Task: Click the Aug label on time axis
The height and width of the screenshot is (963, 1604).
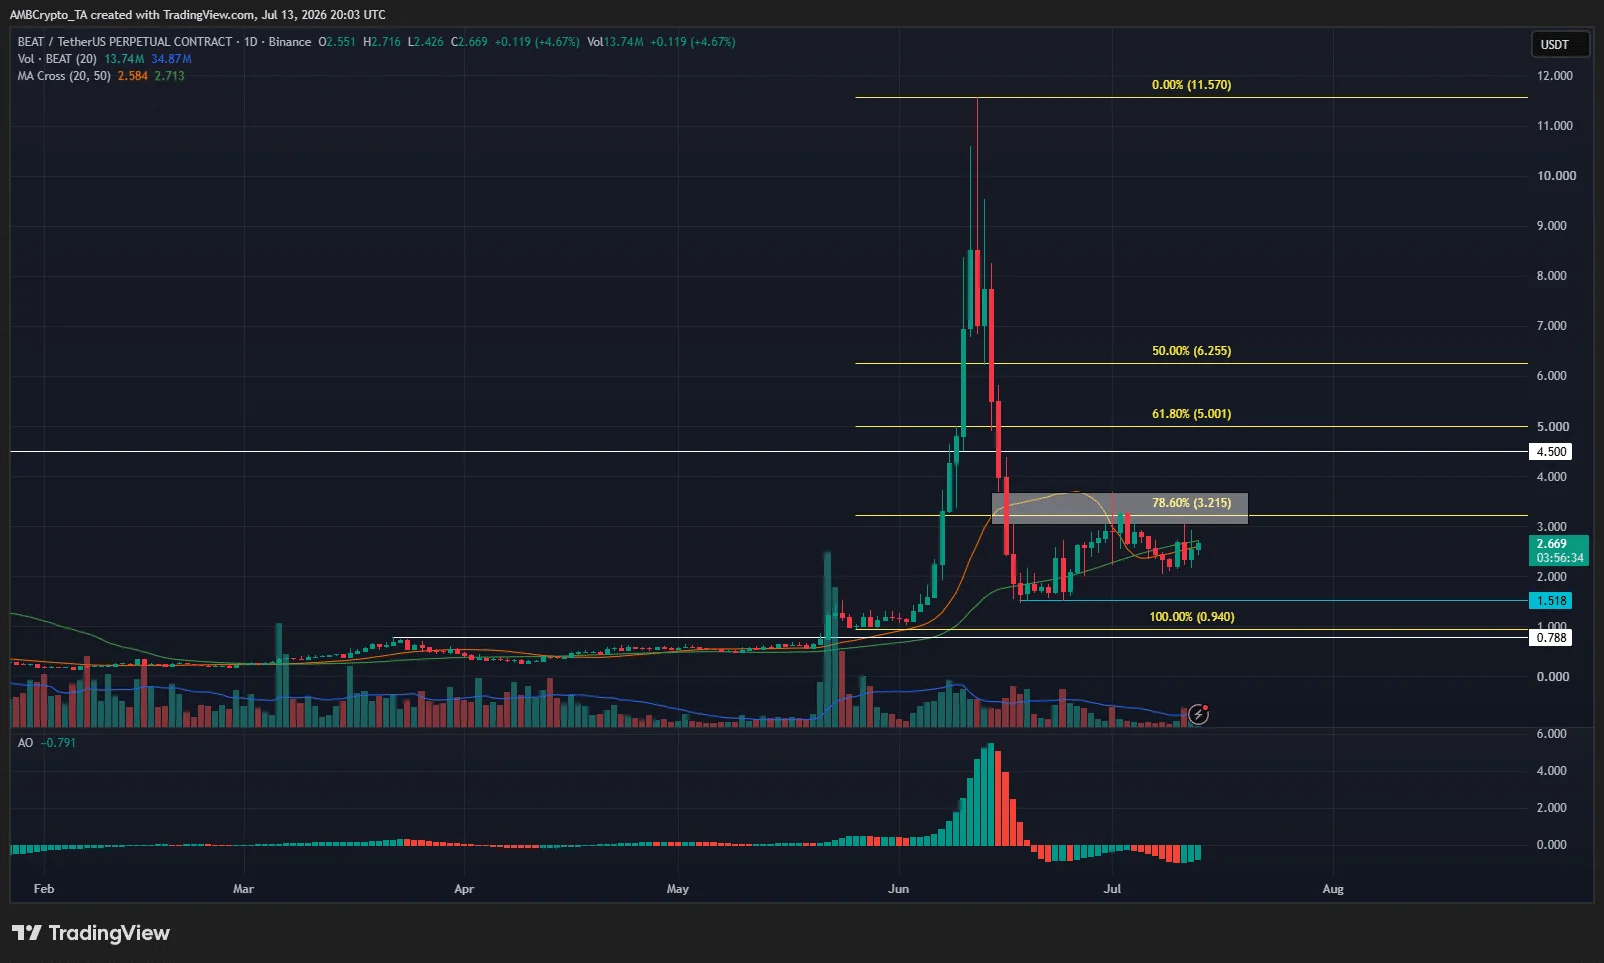Action: pos(1333,889)
